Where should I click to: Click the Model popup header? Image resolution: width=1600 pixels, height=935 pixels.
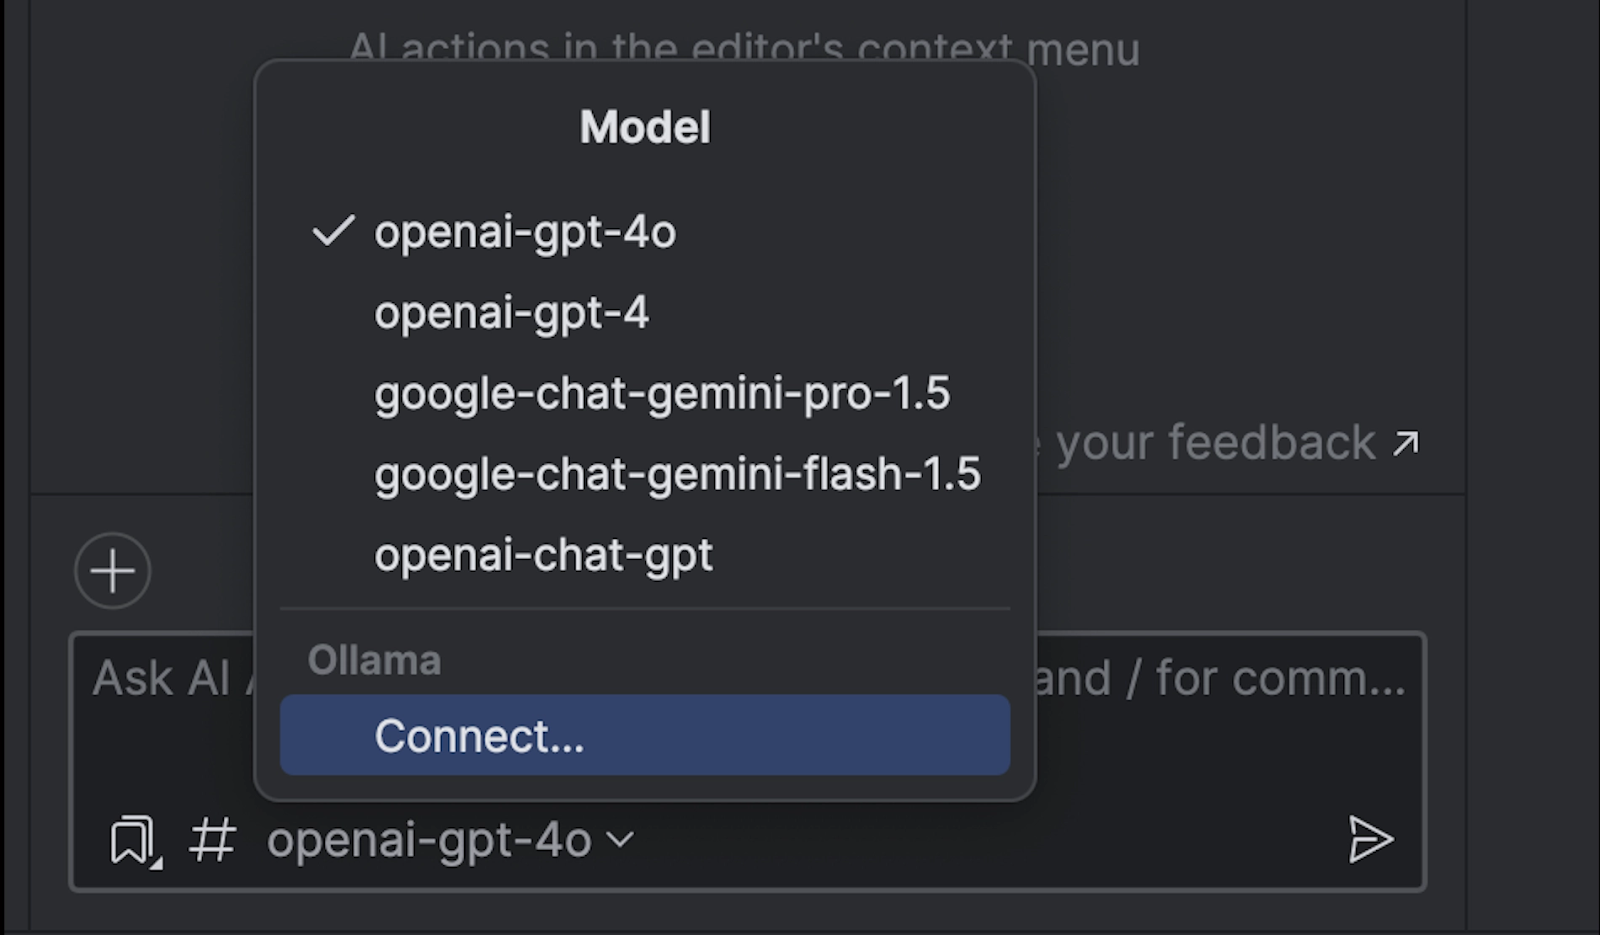point(645,127)
